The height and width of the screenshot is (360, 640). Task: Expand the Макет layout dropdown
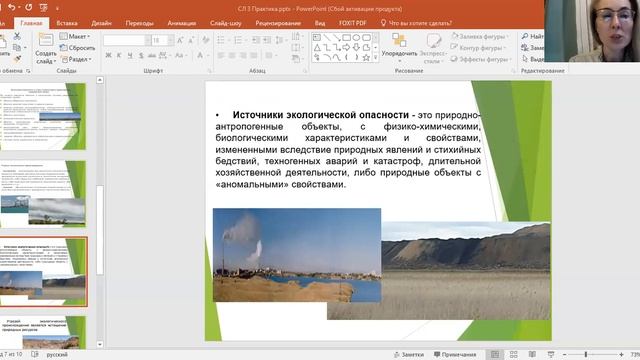point(75,36)
